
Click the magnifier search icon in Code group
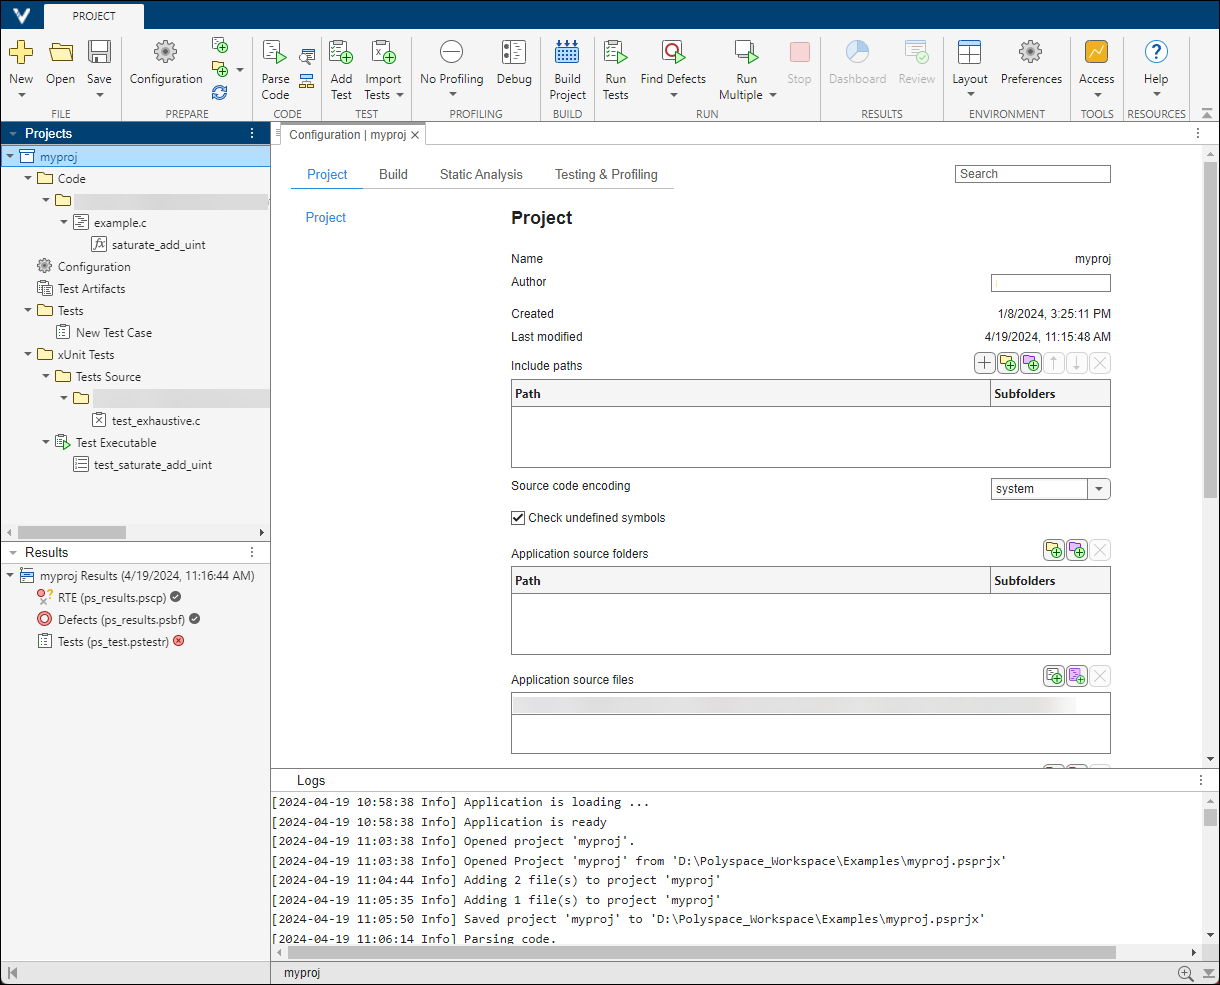pyautogui.click(x=307, y=57)
